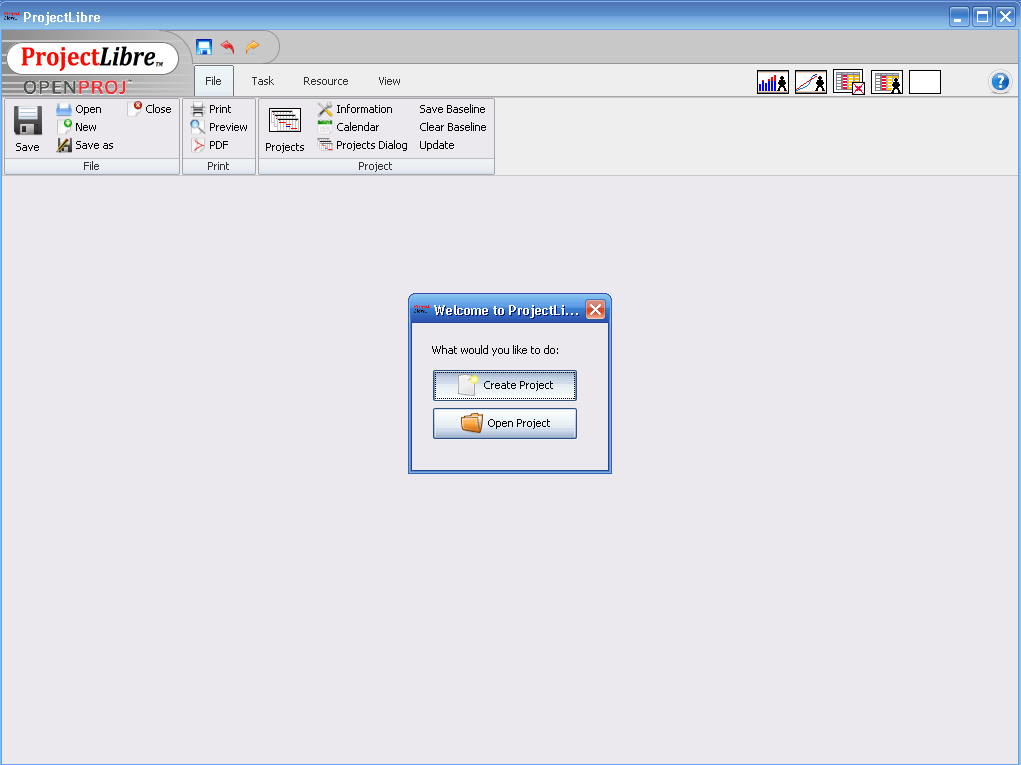Click the resource usage view icon

point(887,83)
